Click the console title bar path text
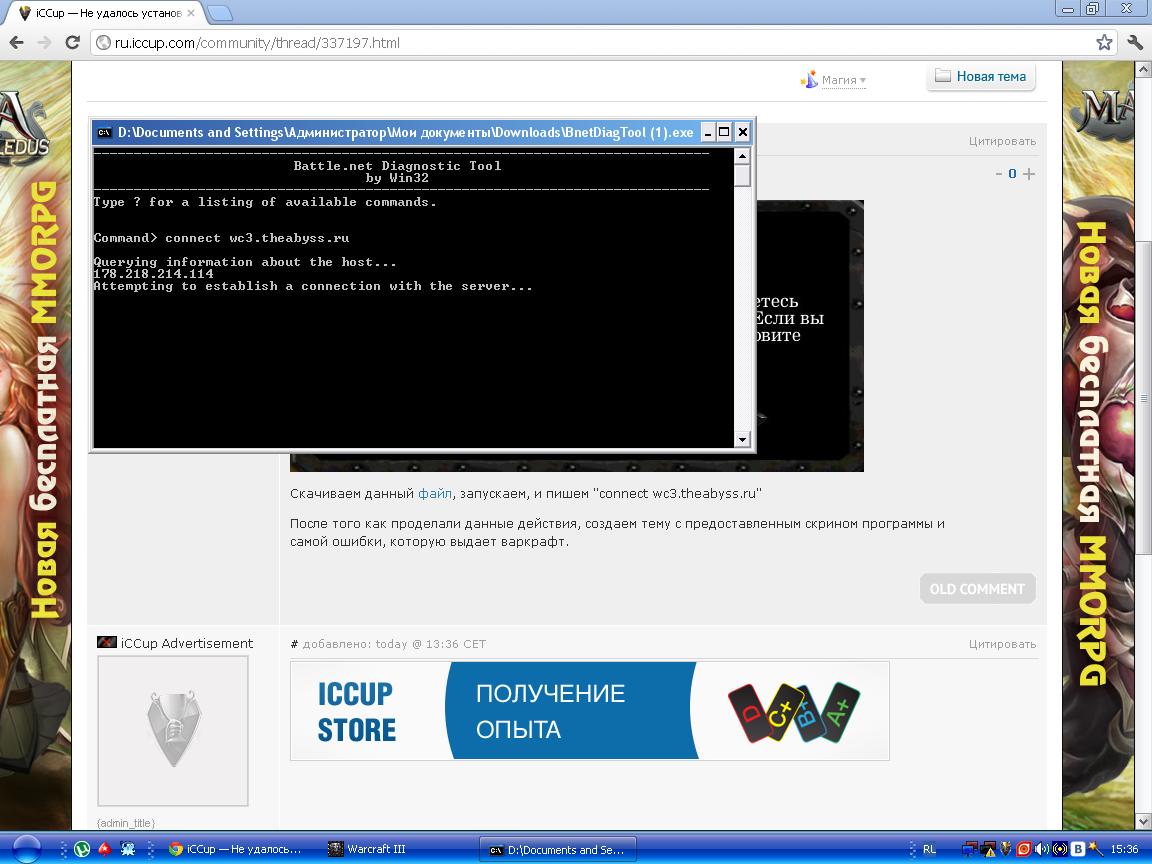Screen dimensions: 1152x864 coord(406,132)
